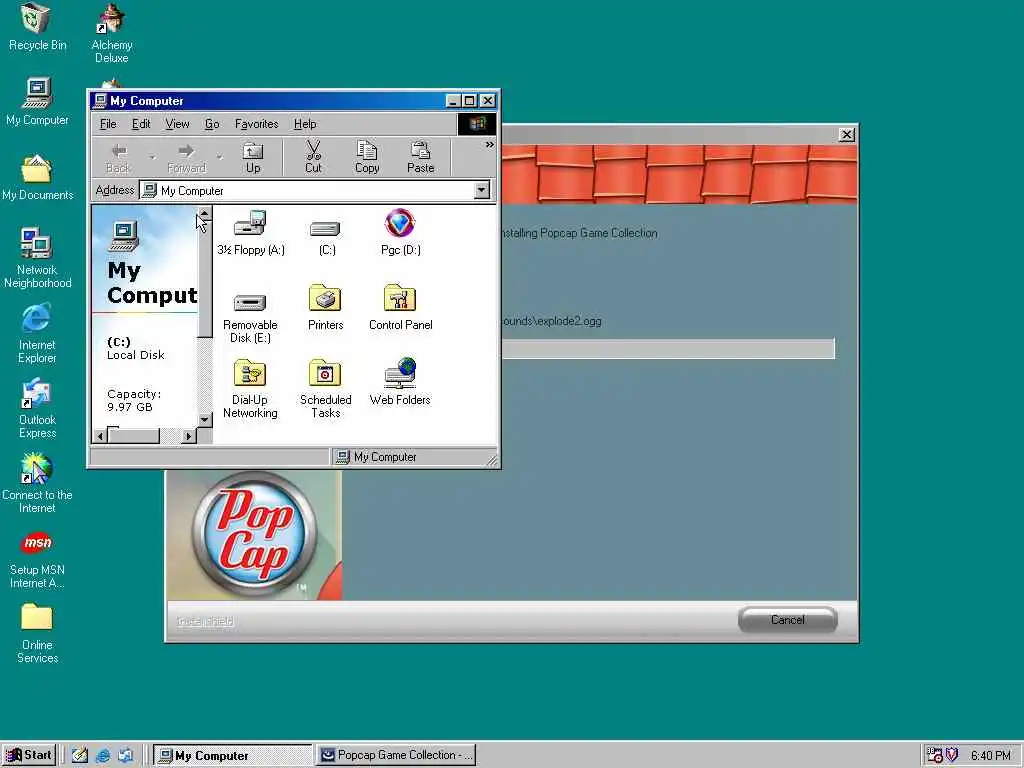Click the "Capacity: 9.97 GB" text
Viewport: 1024px width, 768px height.
134,400
